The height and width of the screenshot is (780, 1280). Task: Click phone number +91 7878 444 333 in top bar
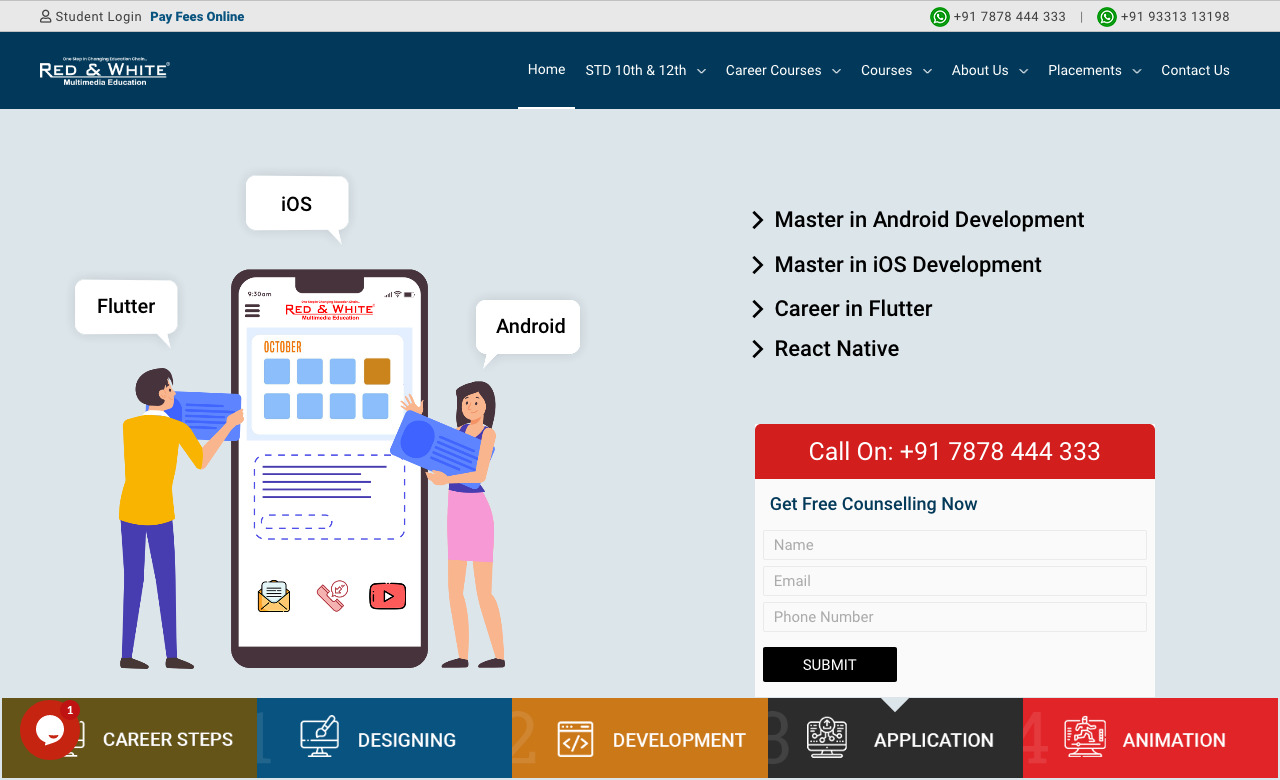1010,17
